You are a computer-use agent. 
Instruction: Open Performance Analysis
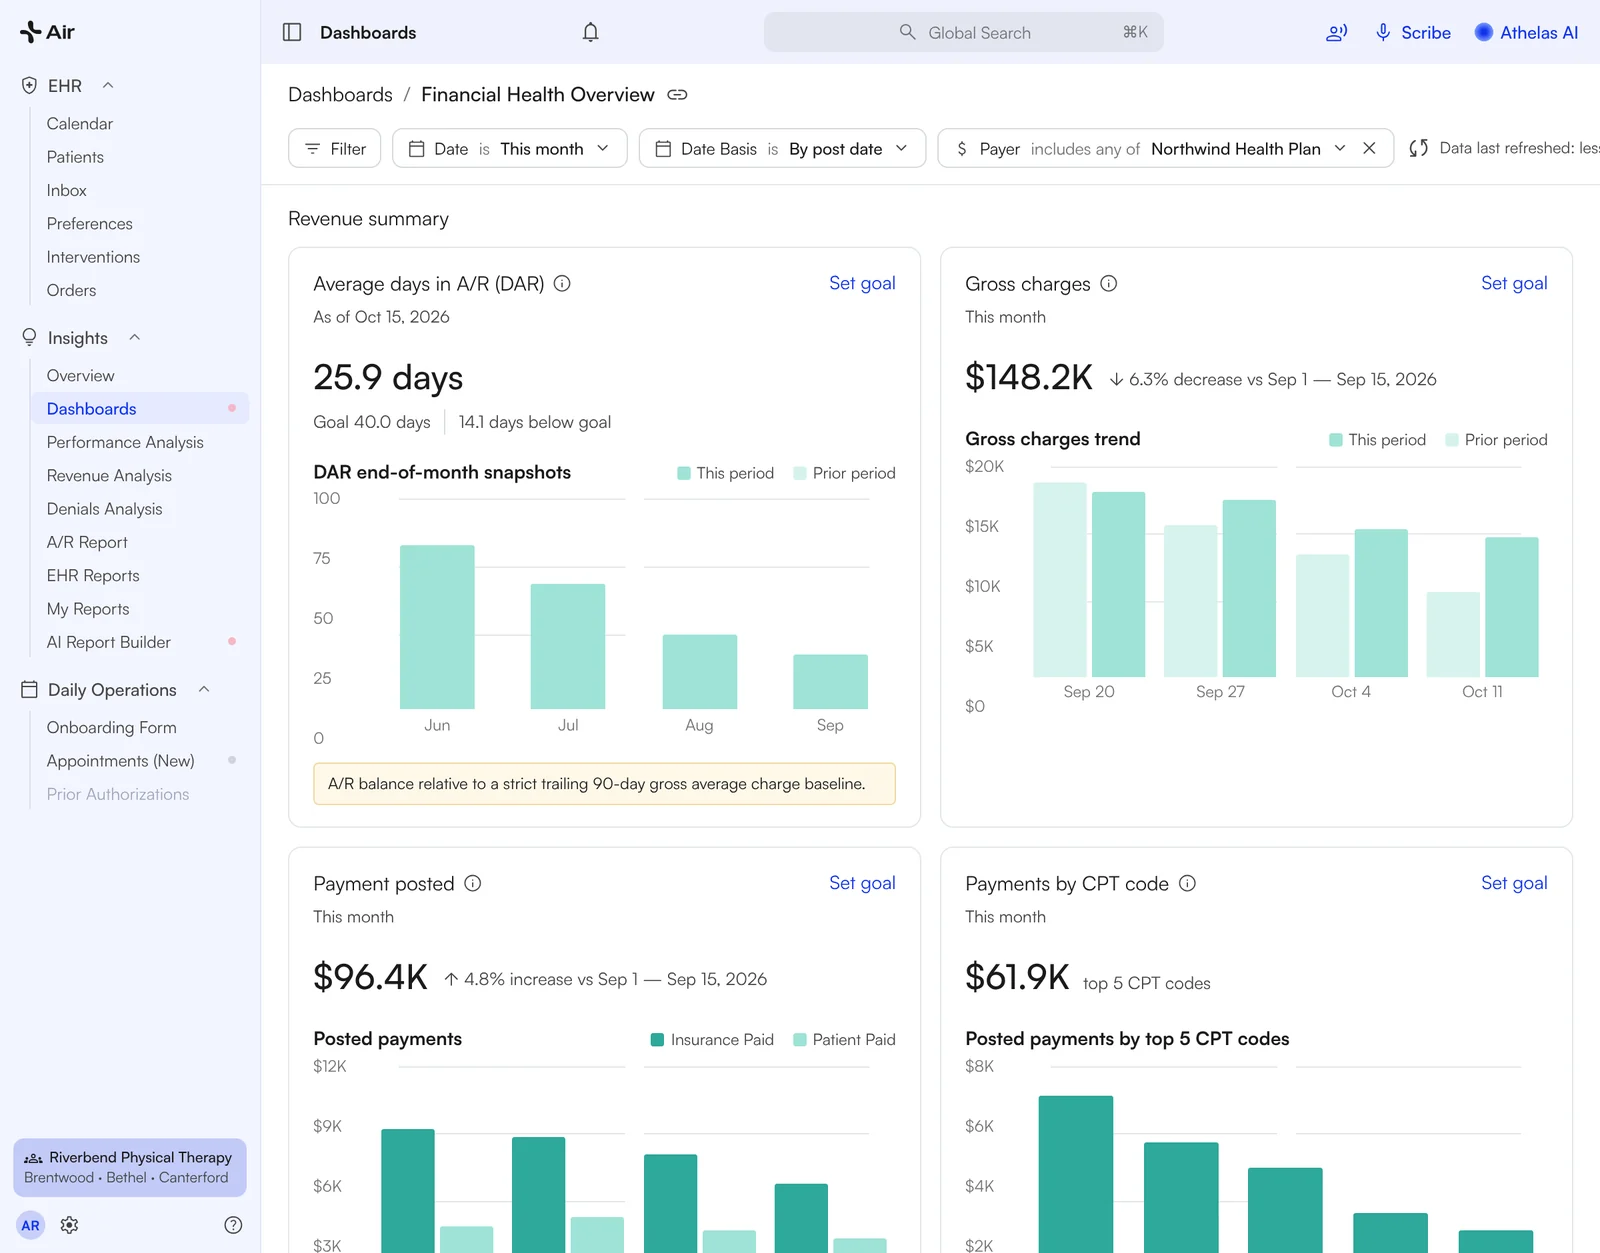click(x=125, y=442)
